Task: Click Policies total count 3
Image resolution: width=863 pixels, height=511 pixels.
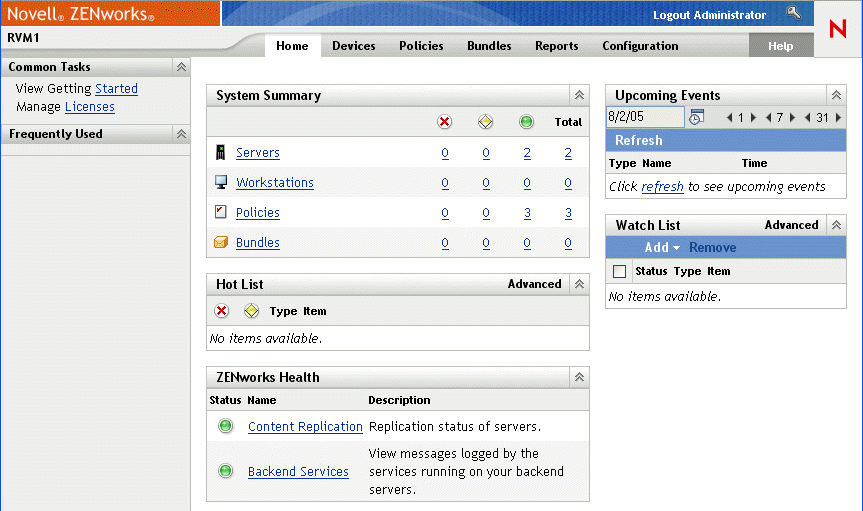Action: tap(568, 213)
